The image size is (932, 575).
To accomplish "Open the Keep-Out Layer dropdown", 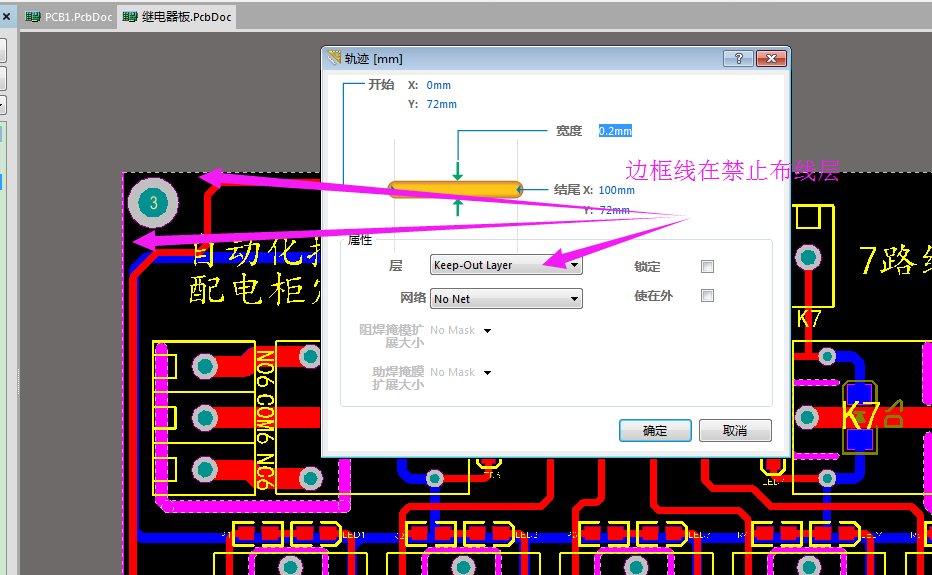I will coord(506,265).
